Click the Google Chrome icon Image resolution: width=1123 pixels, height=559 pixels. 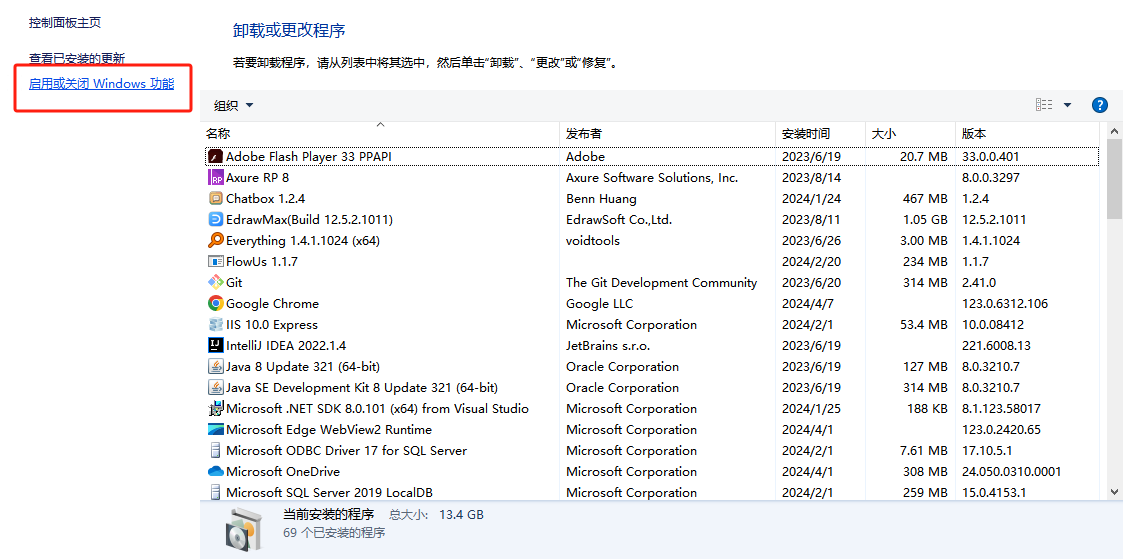pos(215,303)
